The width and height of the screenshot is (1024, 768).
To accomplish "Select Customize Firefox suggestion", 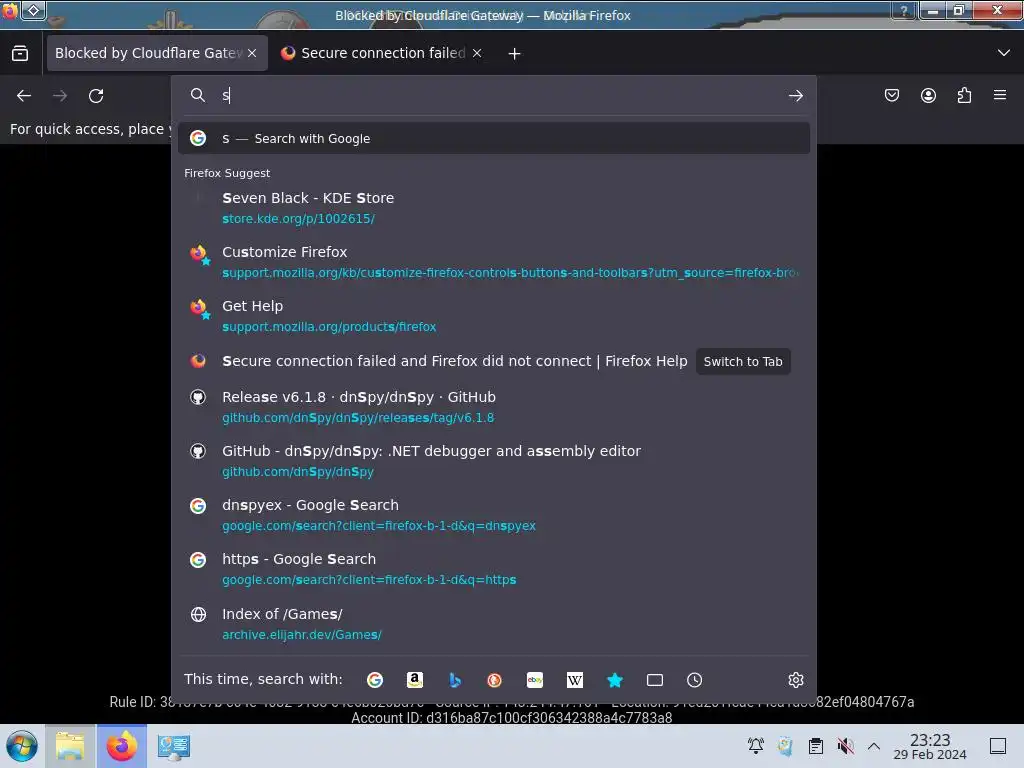I will point(494,262).
